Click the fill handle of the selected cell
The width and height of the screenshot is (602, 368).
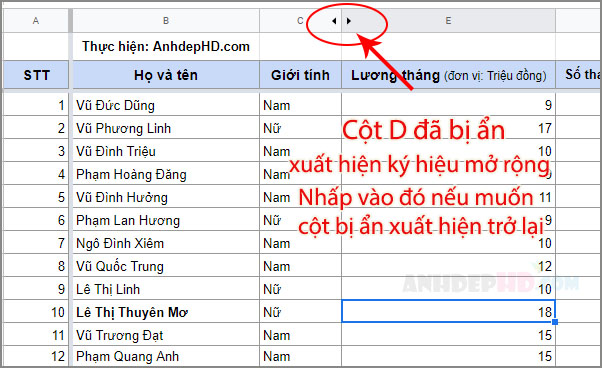pyautogui.click(x=555, y=322)
